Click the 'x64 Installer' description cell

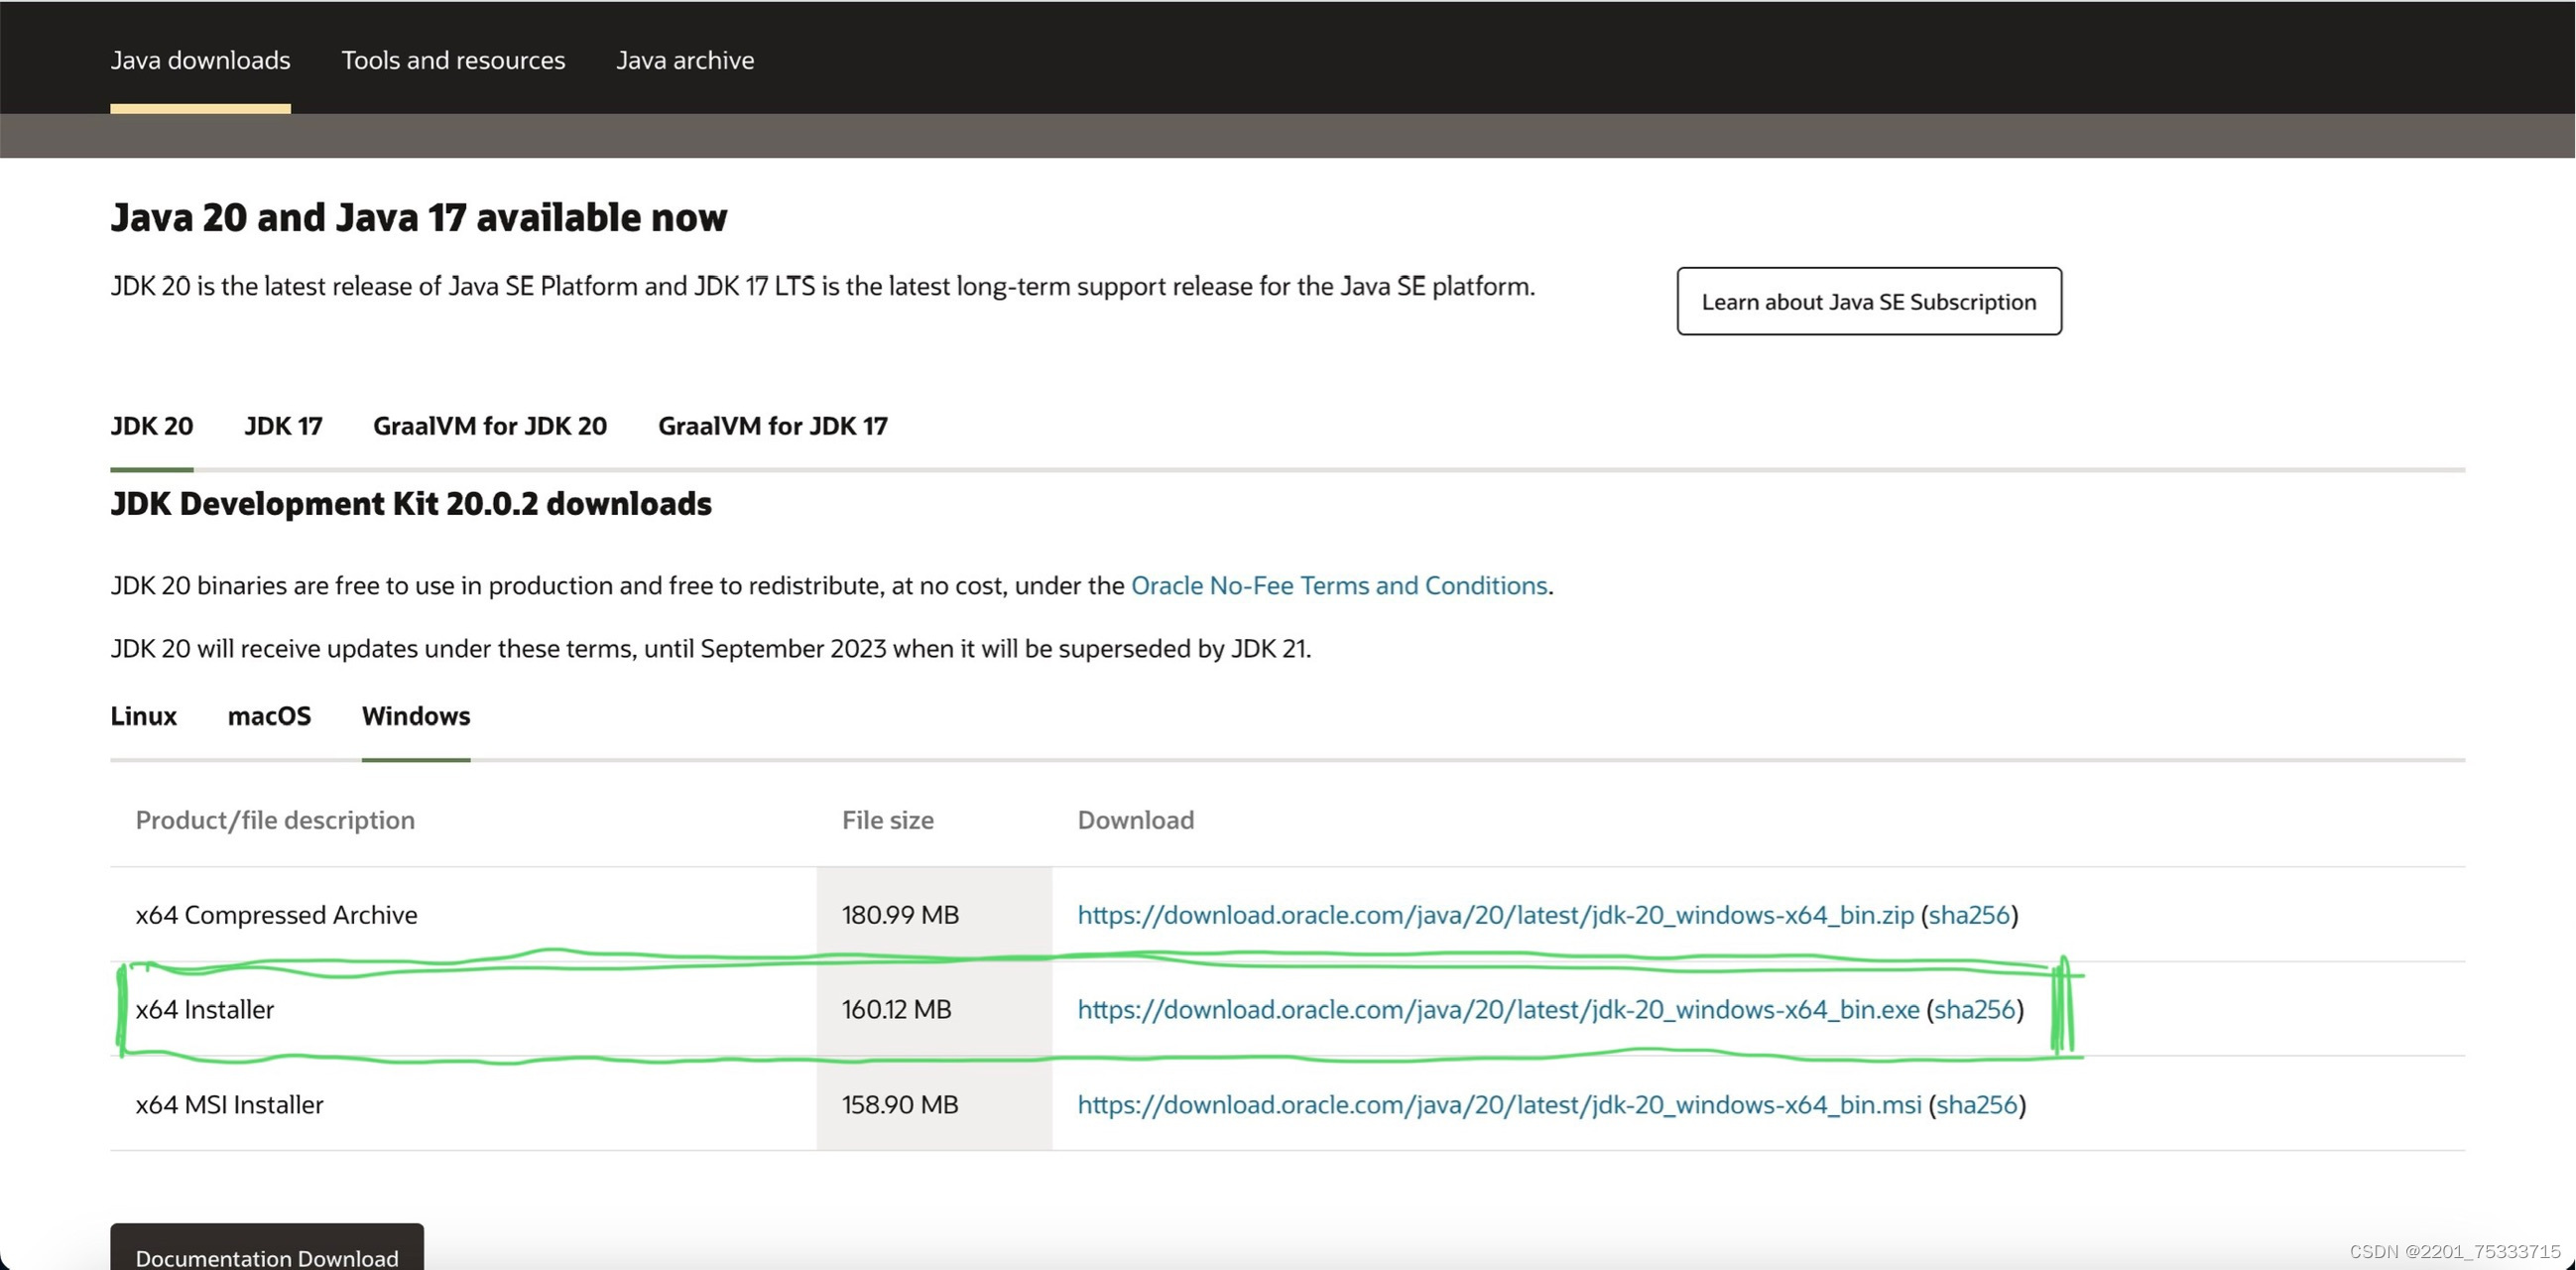[x=463, y=1010]
